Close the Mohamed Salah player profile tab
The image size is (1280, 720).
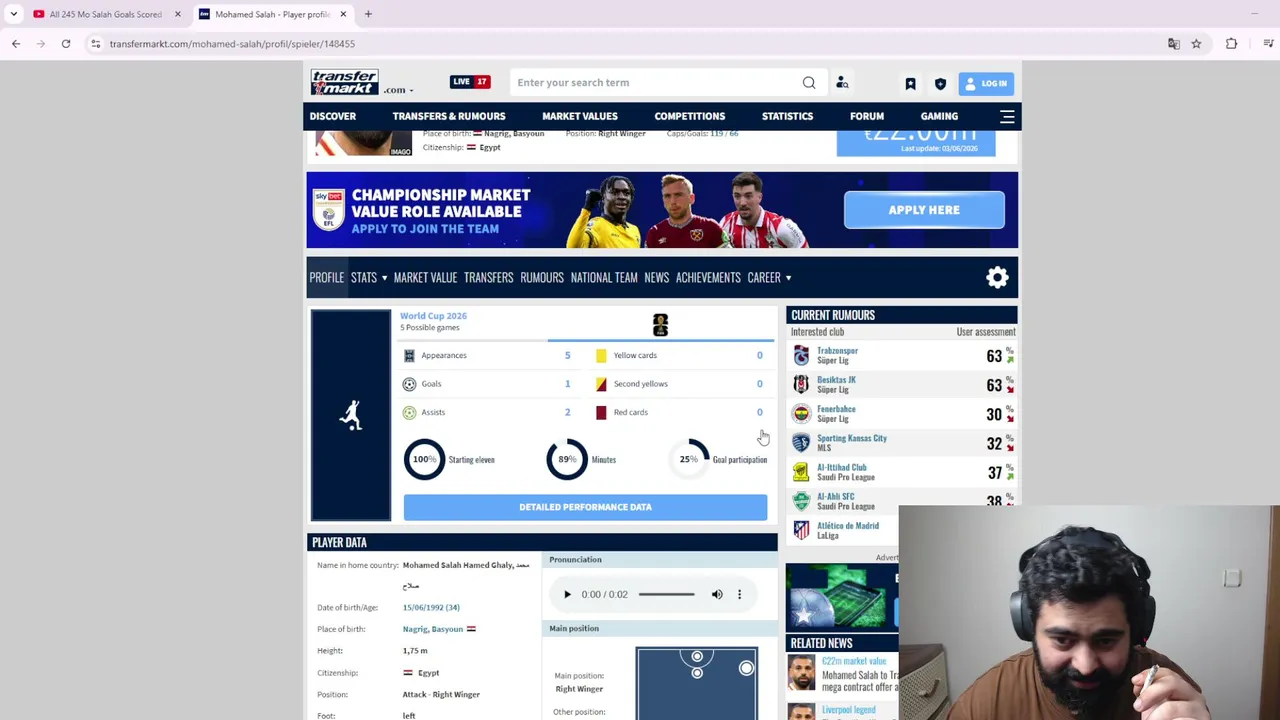point(343,14)
